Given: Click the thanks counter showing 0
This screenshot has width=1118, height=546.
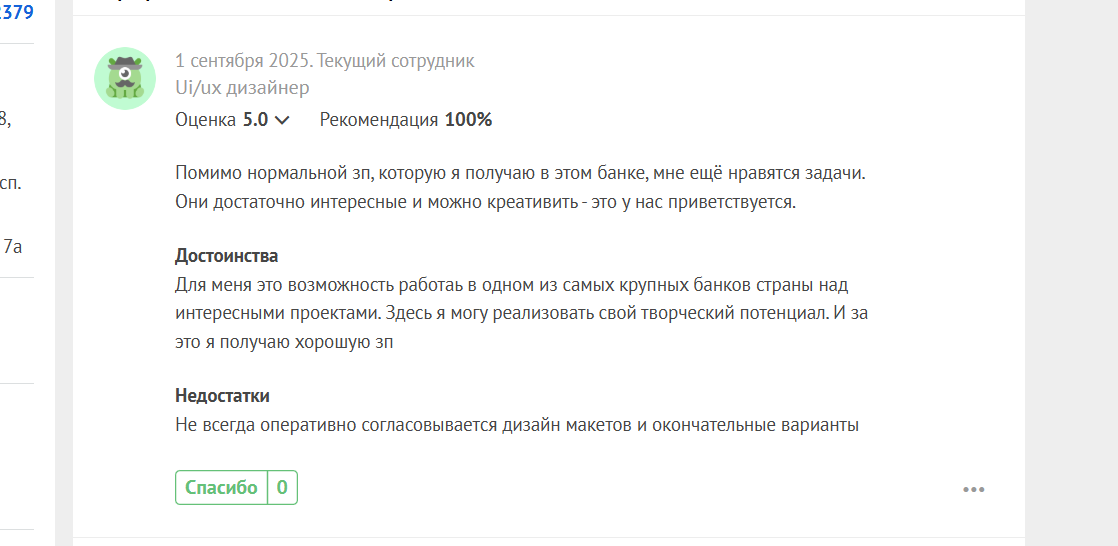Looking at the screenshot, I should pos(282,488).
